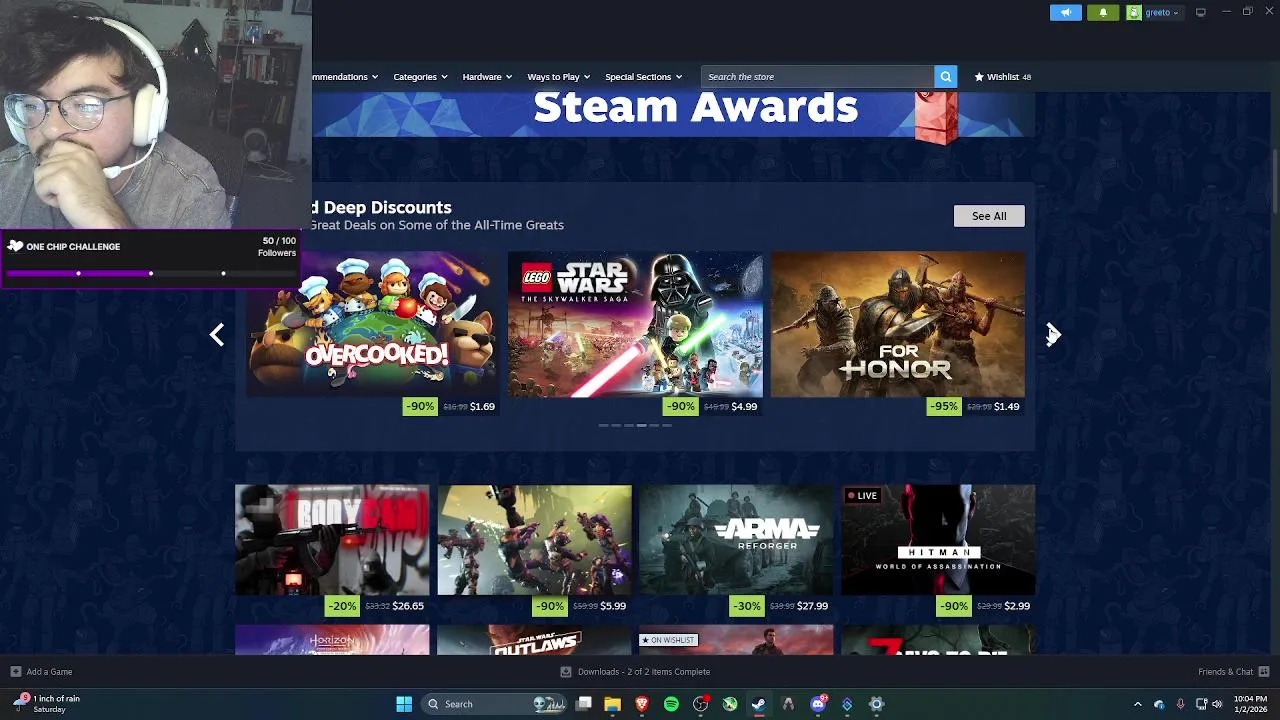This screenshot has height=720, width=1280.
Task: Click the See All button
Action: coord(989,216)
